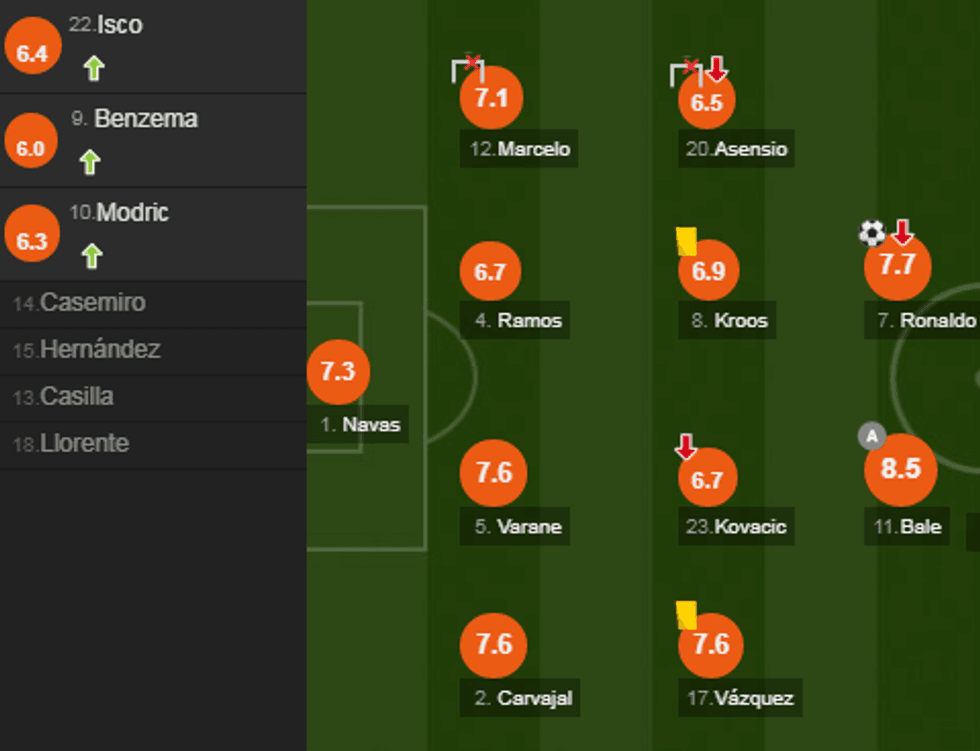Click Vázquez's yellow card icon

(x=686, y=614)
